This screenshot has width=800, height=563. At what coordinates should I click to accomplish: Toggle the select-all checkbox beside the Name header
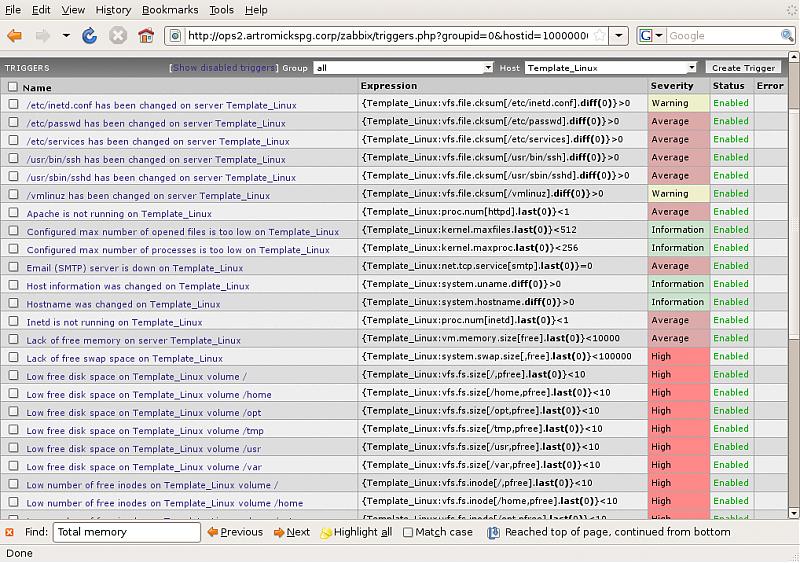click(x=13, y=87)
